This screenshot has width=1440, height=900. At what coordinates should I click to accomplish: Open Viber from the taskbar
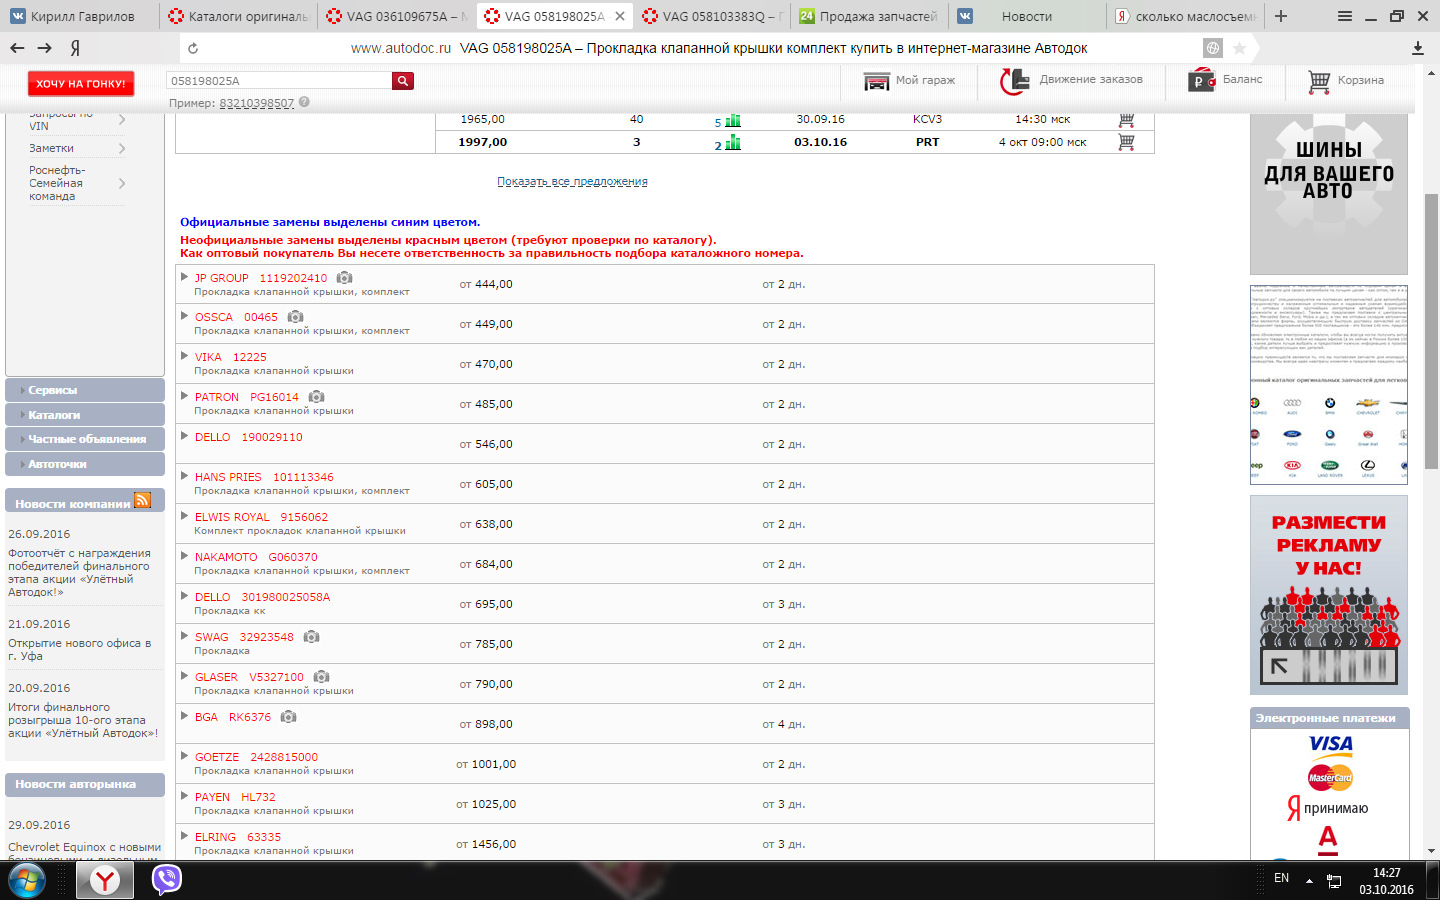pos(166,879)
